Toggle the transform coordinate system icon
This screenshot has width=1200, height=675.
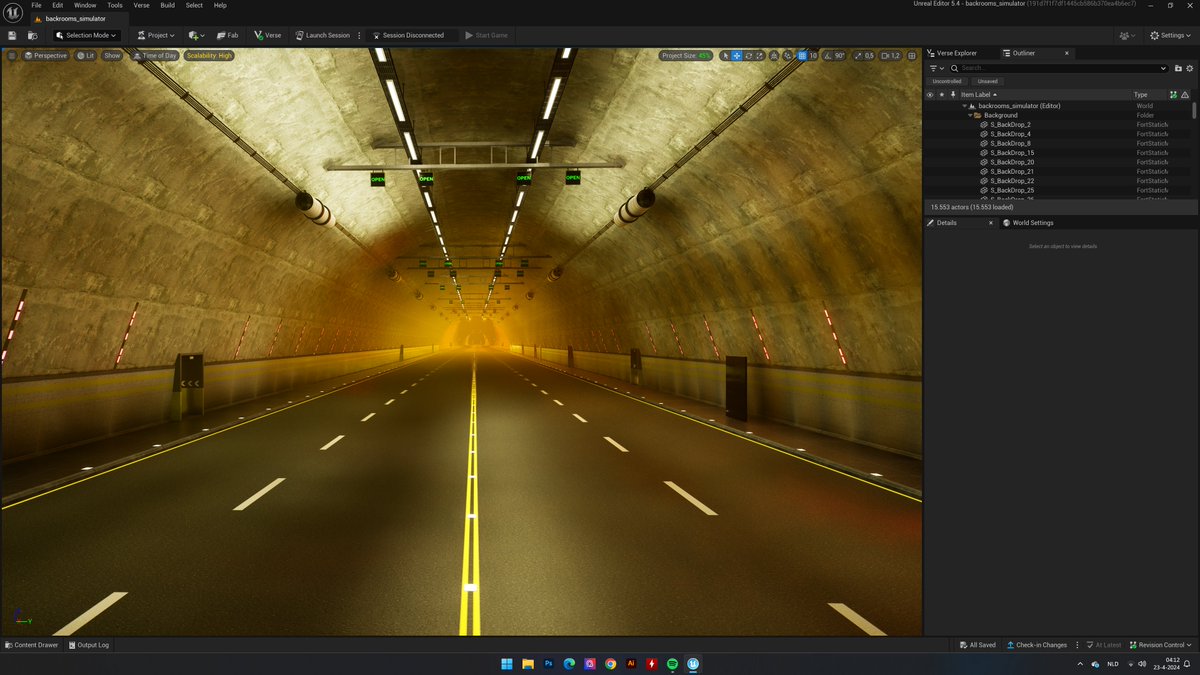coord(773,55)
